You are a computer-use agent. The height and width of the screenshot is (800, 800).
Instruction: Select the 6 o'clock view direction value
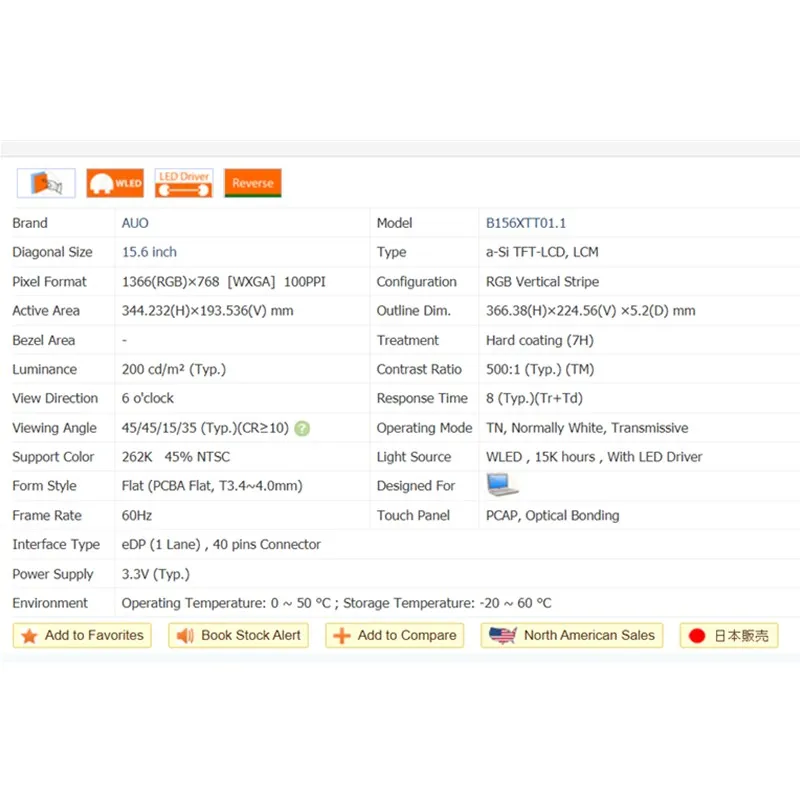click(x=147, y=398)
